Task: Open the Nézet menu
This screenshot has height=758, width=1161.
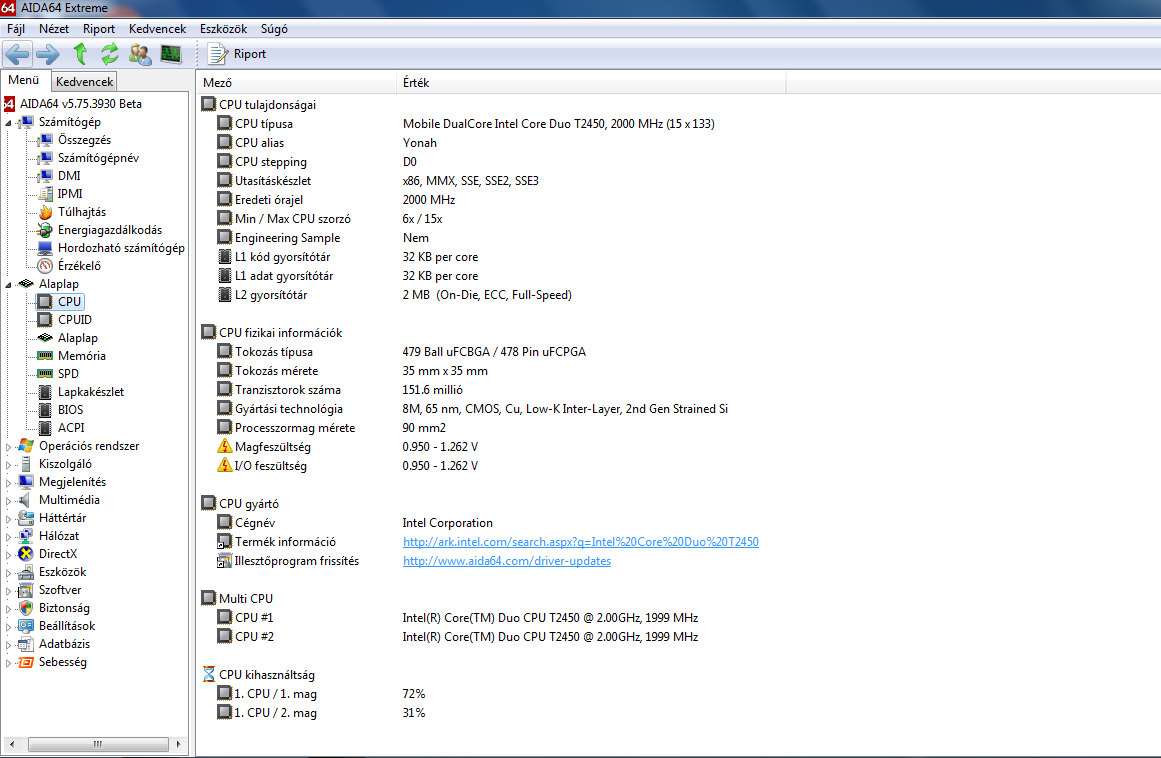Action: (54, 29)
